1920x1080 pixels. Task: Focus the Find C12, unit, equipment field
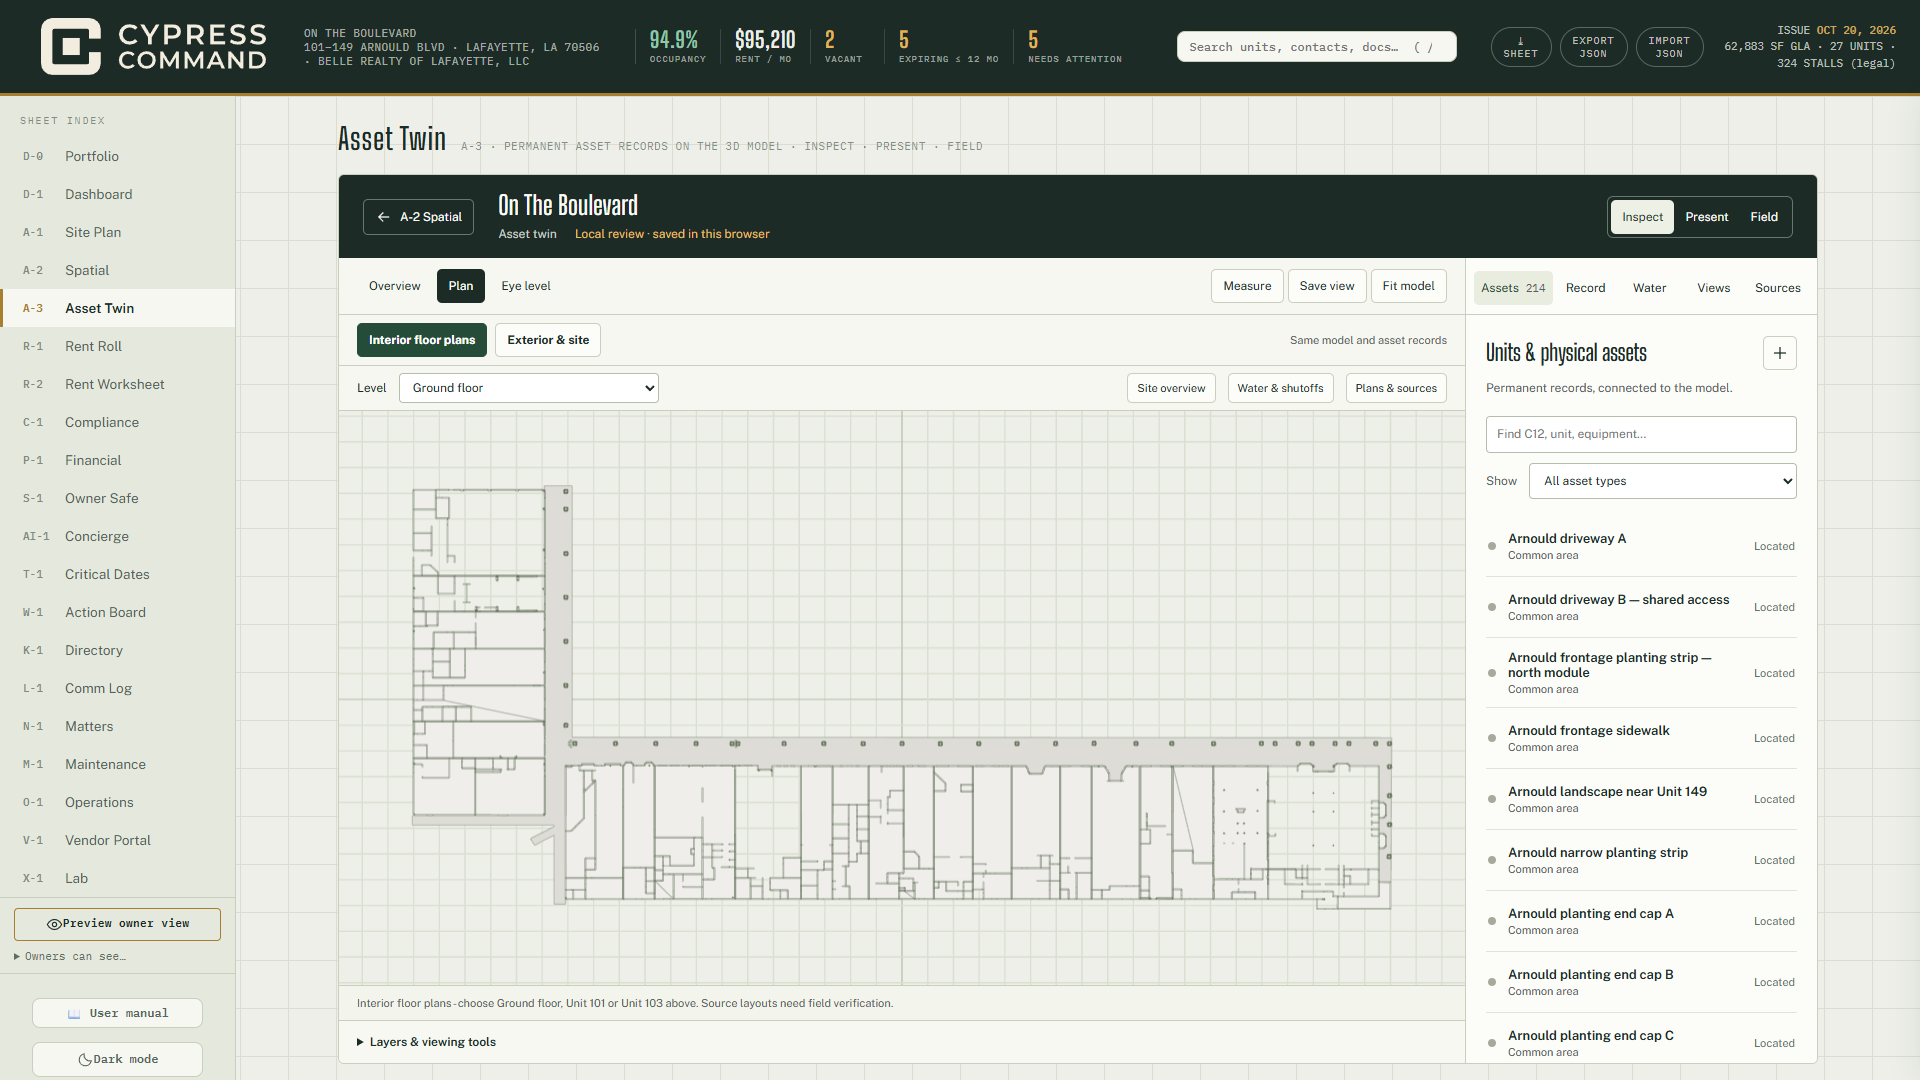coord(1641,434)
